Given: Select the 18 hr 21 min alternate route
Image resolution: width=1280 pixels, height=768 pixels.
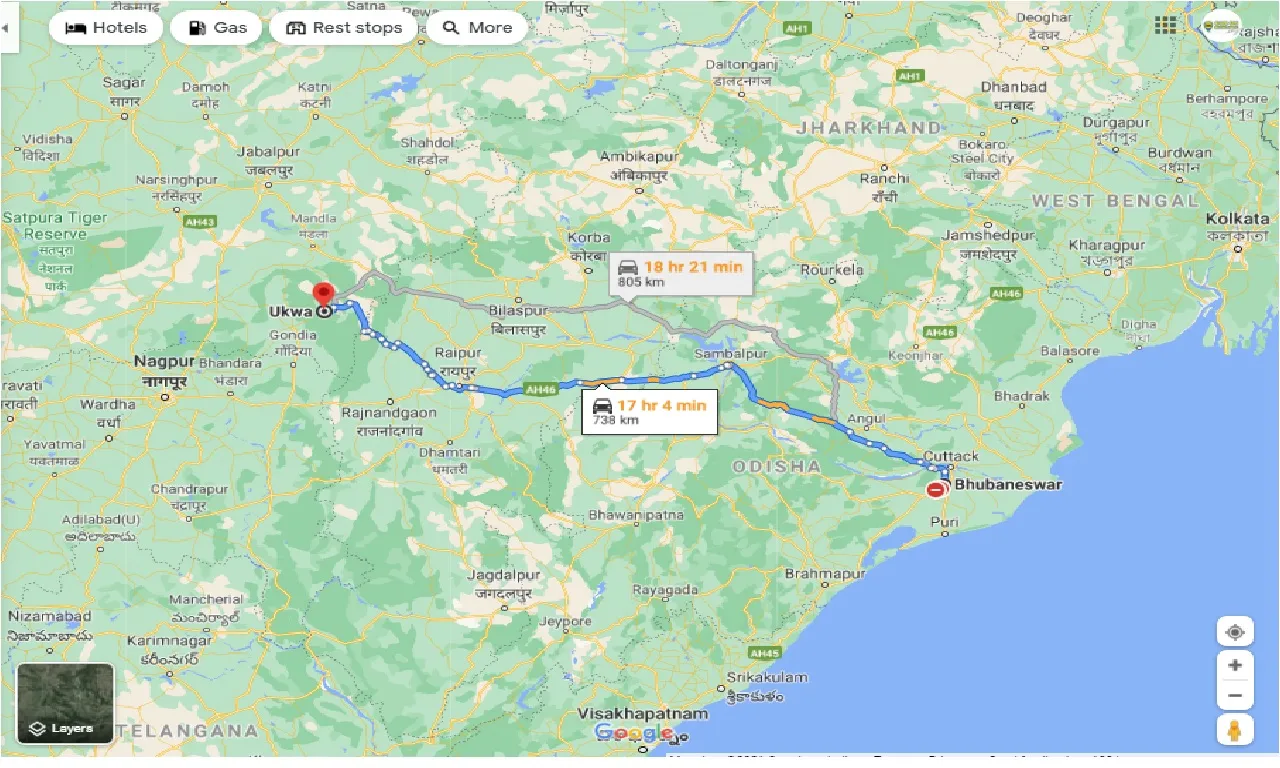Looking at the screenshot, I should (x=680, y=273).
